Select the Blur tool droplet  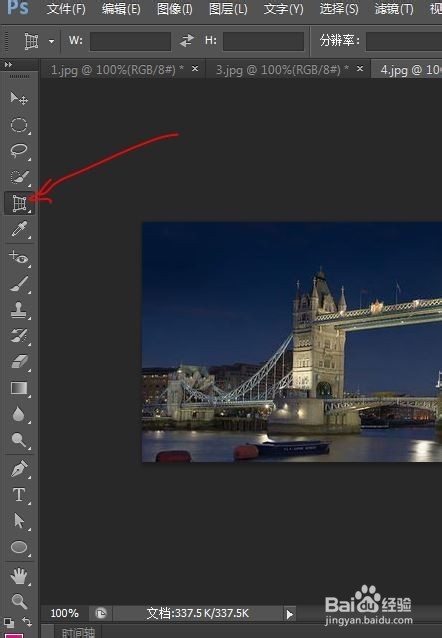click(x=19, y=414)
